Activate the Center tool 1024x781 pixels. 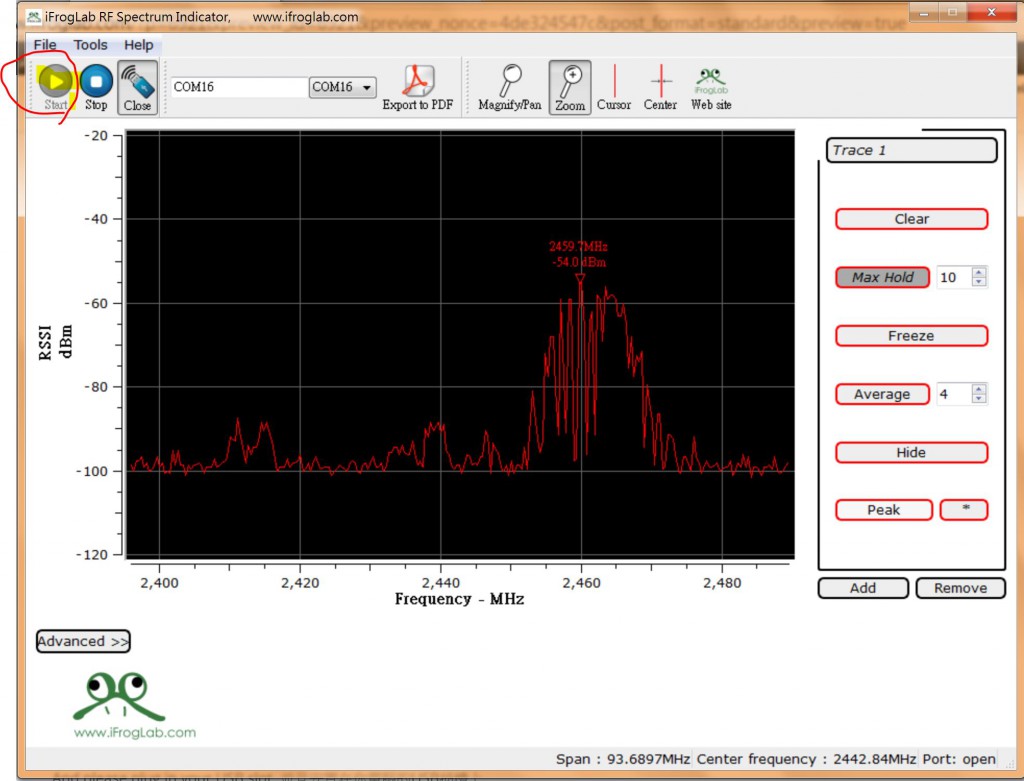[x=660, y=88]
